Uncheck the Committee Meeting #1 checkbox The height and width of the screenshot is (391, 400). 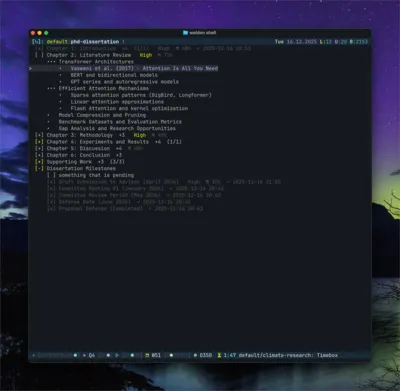(51, 188)
